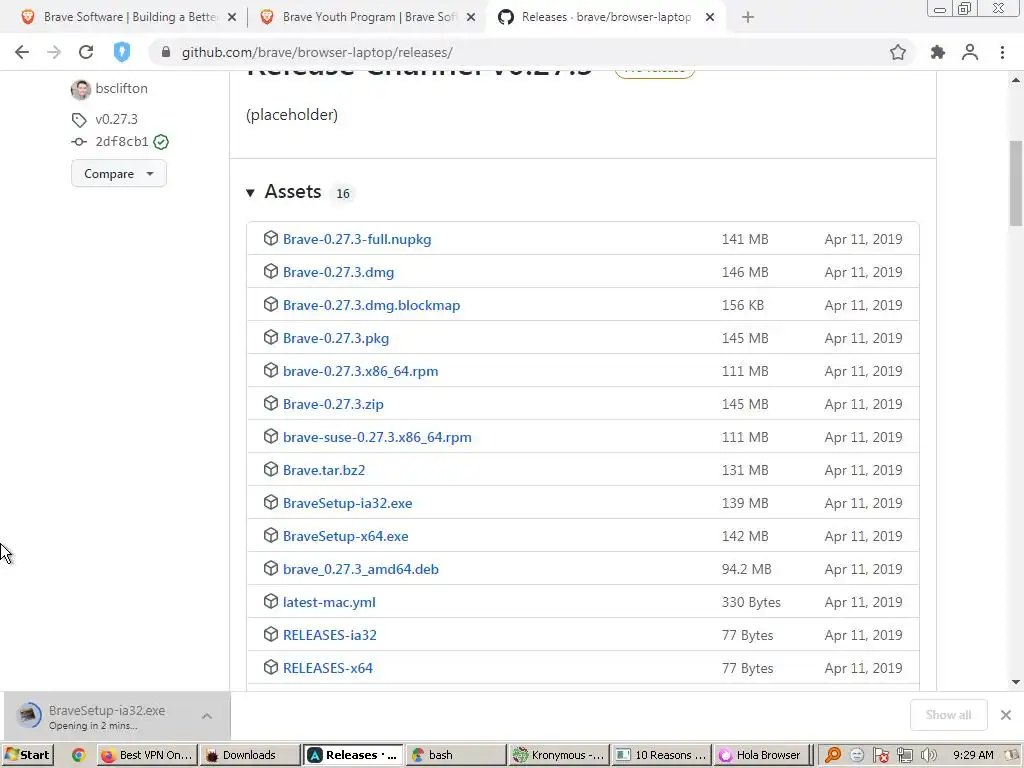Screen dimensions: 1024x768
Task: Click bsclifton avatar image
Action: coord(80,89)
